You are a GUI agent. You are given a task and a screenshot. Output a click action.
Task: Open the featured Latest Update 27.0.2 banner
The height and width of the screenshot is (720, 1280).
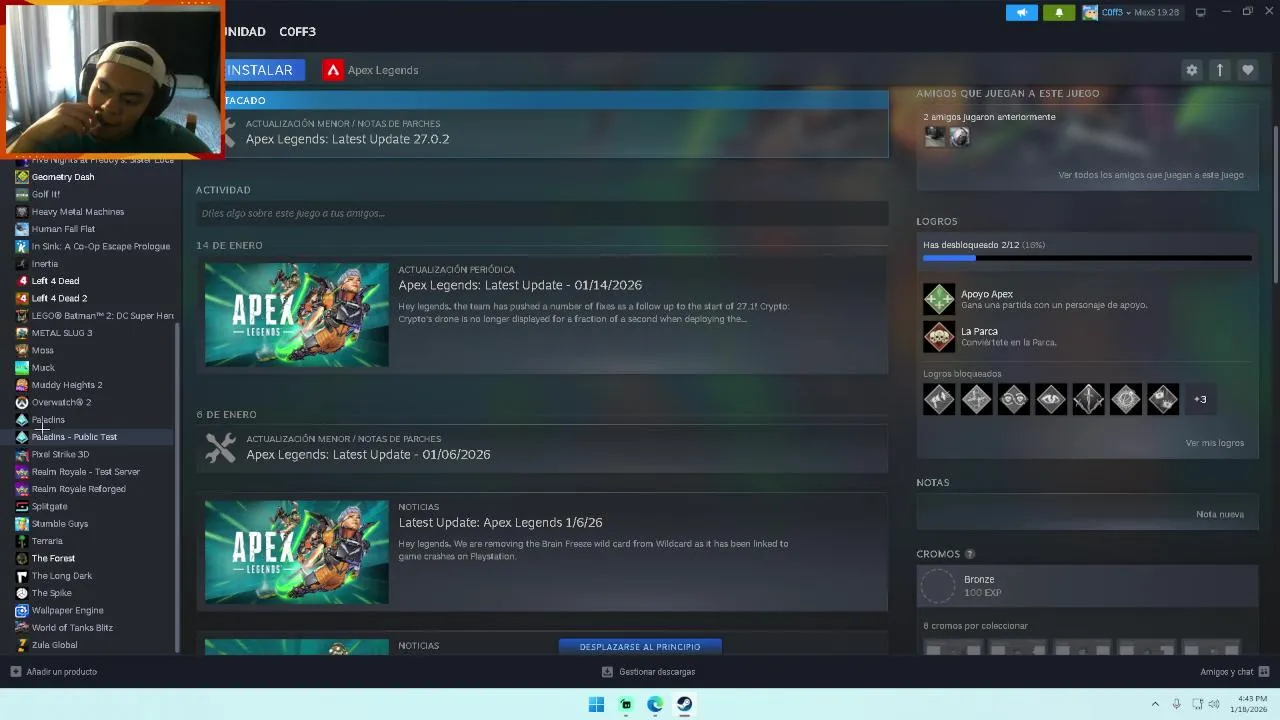(x=555, y=131)
